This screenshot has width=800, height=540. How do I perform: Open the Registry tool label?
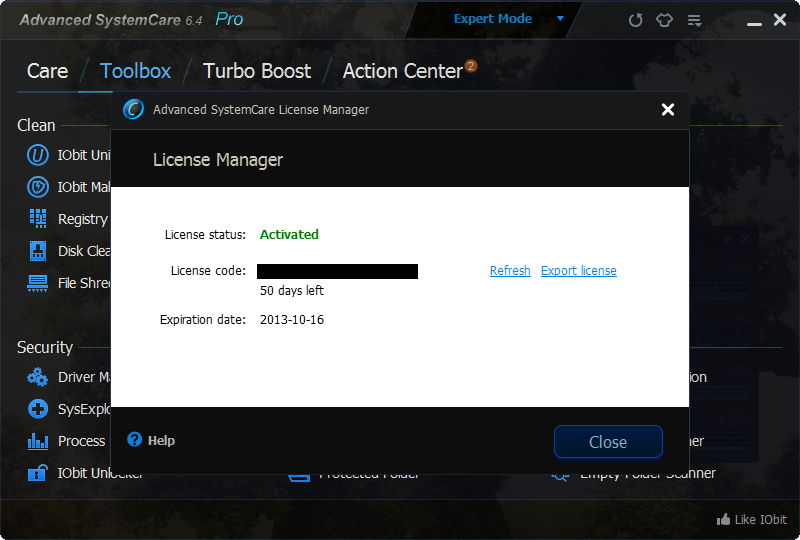[83, 219]
